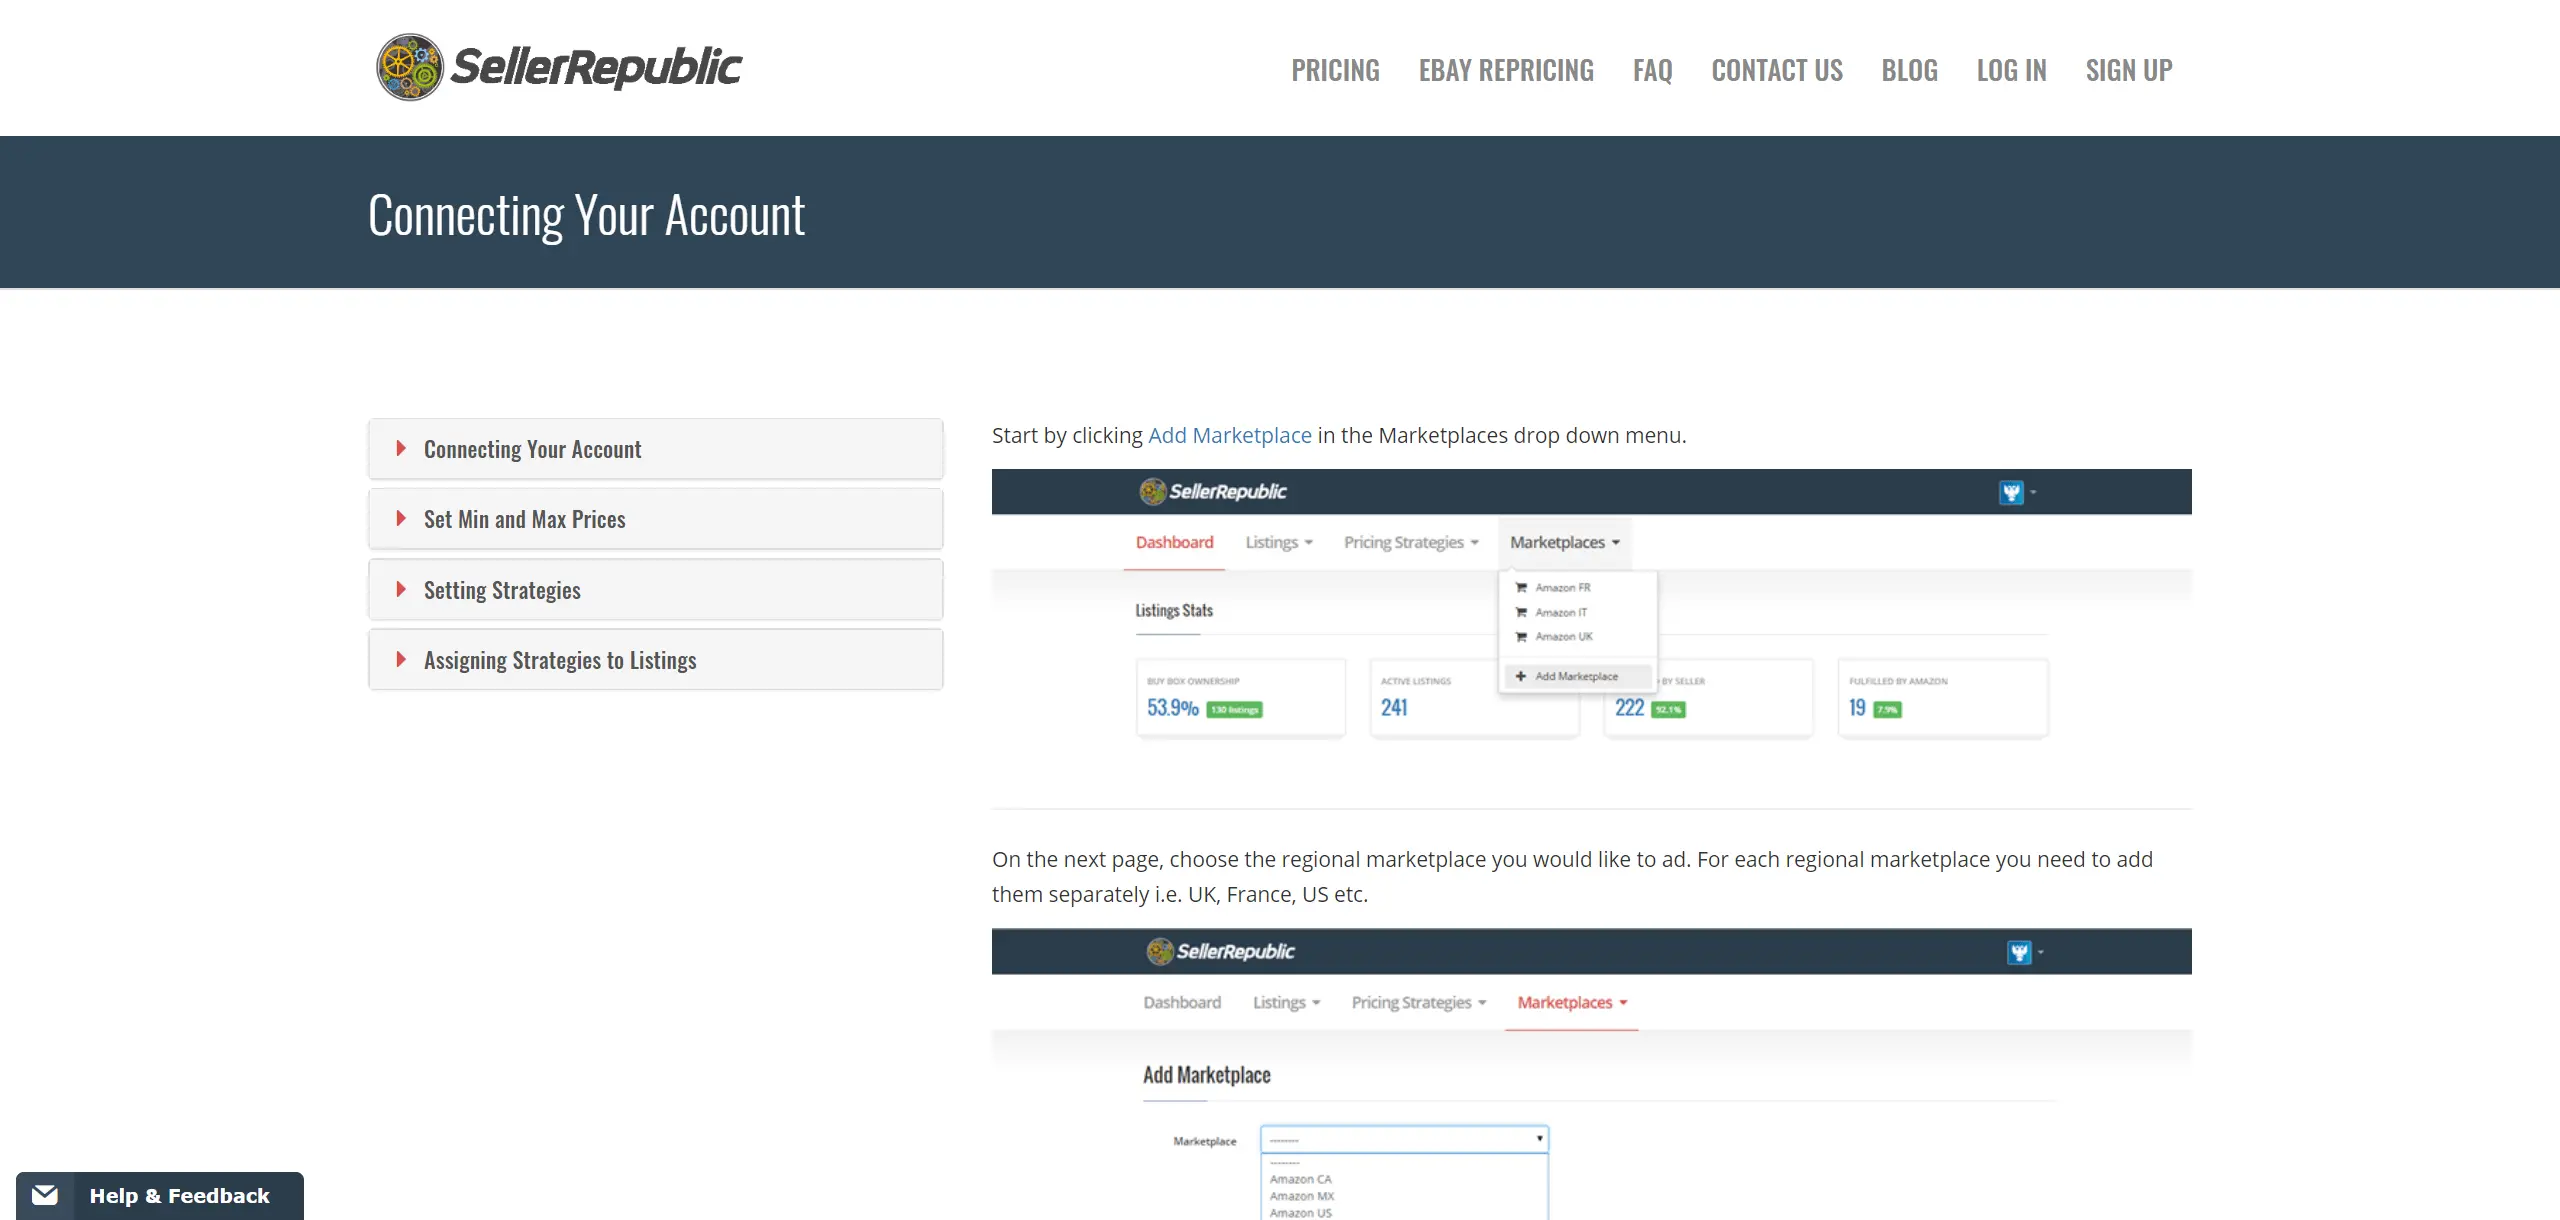Viewport: 2560px width, 1220px height.
Task: Expand the Setting Strategies accordion
Action: coord(502,590)
